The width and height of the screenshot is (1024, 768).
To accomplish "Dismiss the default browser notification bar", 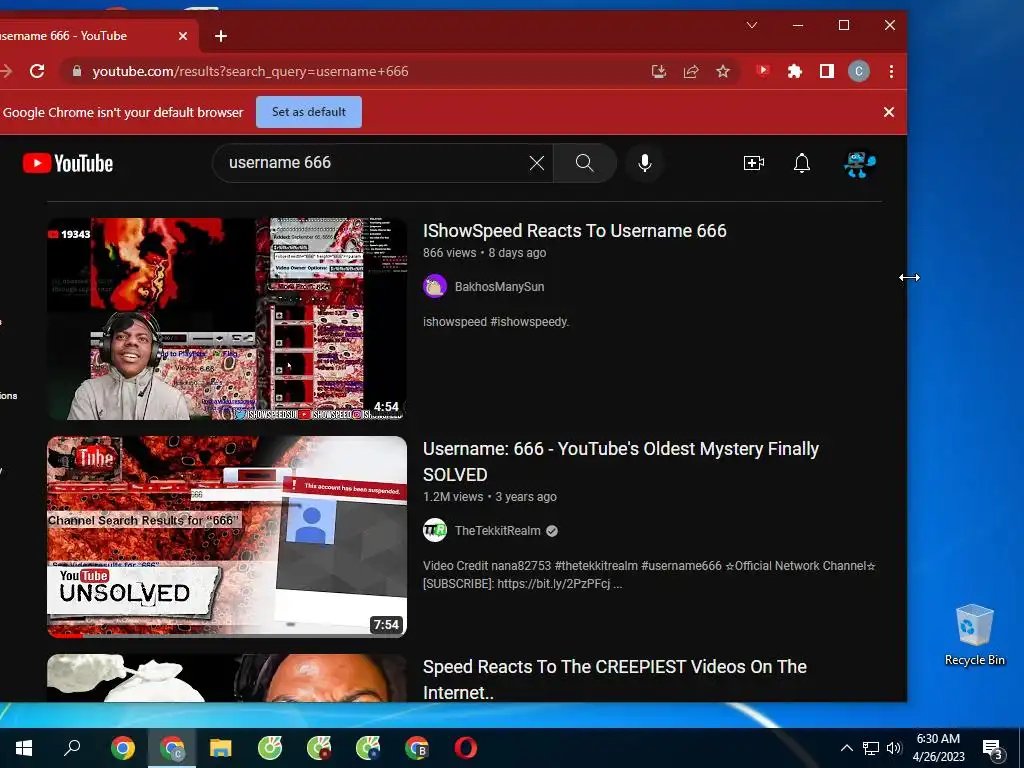I will tap(889, 112).
